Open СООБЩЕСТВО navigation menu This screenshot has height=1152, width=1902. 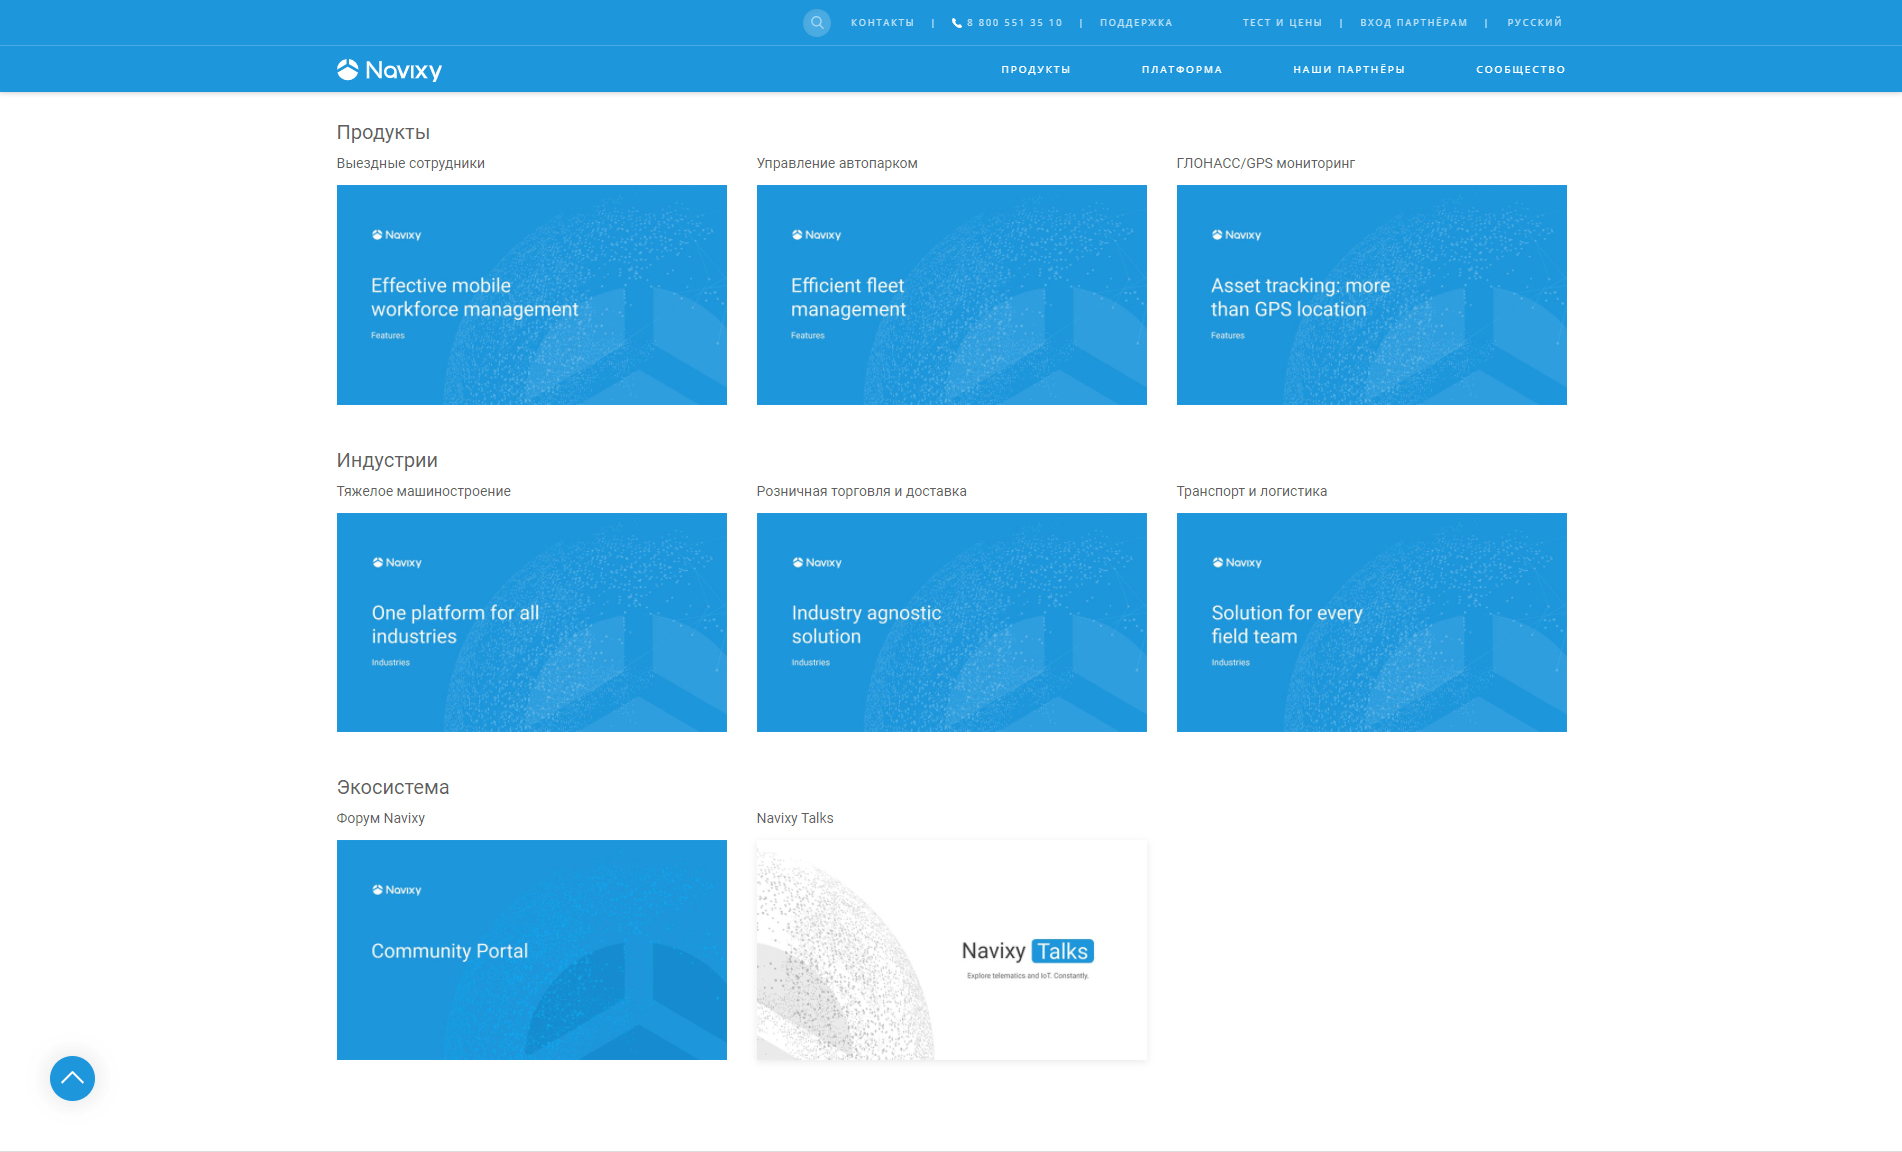tap(1521, 69)
